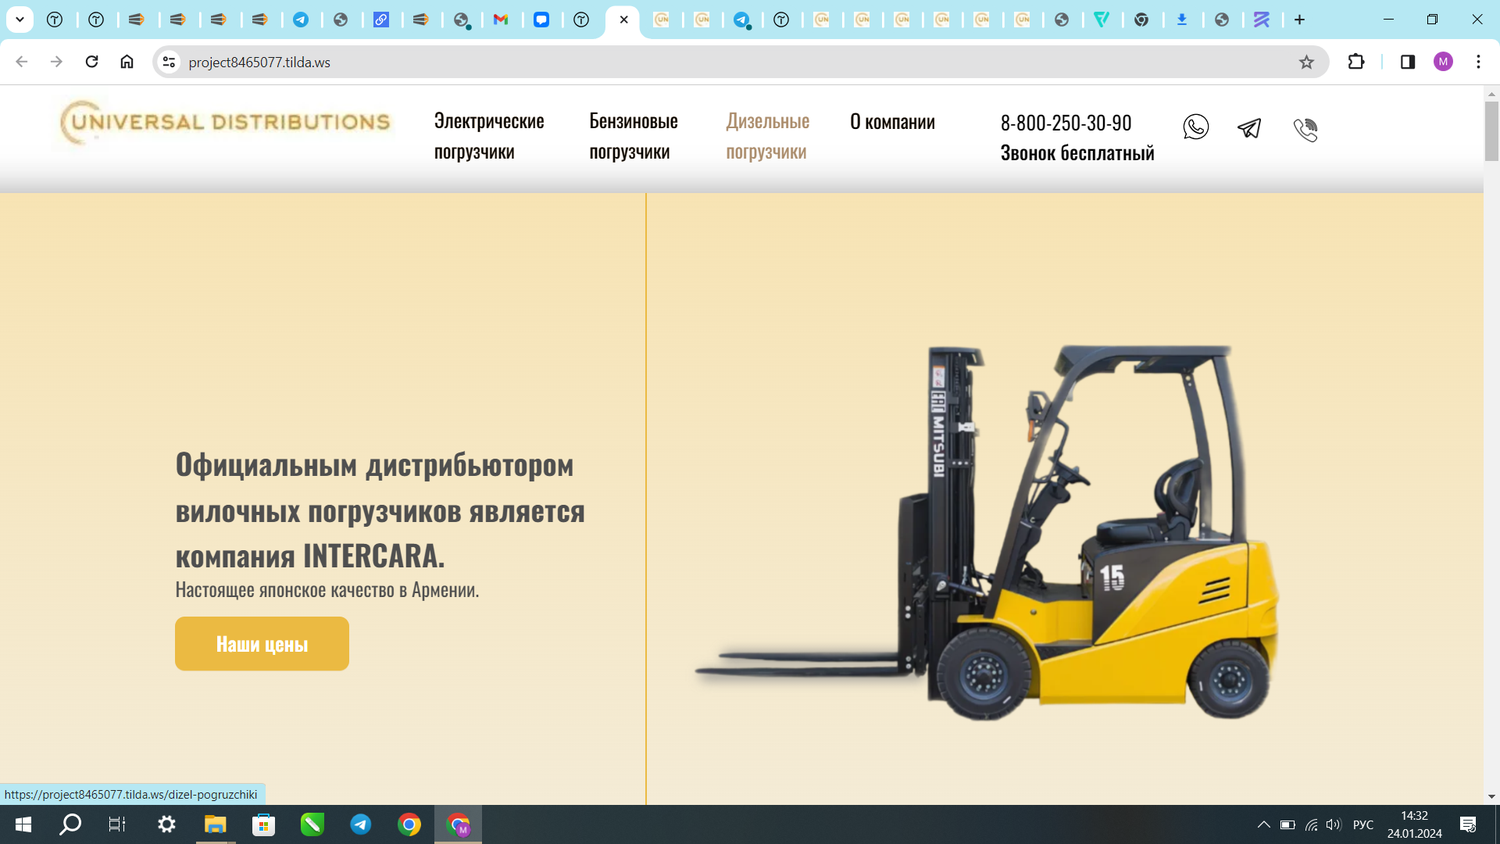Open the Chrome extensions puzzle icon

pos(1356,62)
